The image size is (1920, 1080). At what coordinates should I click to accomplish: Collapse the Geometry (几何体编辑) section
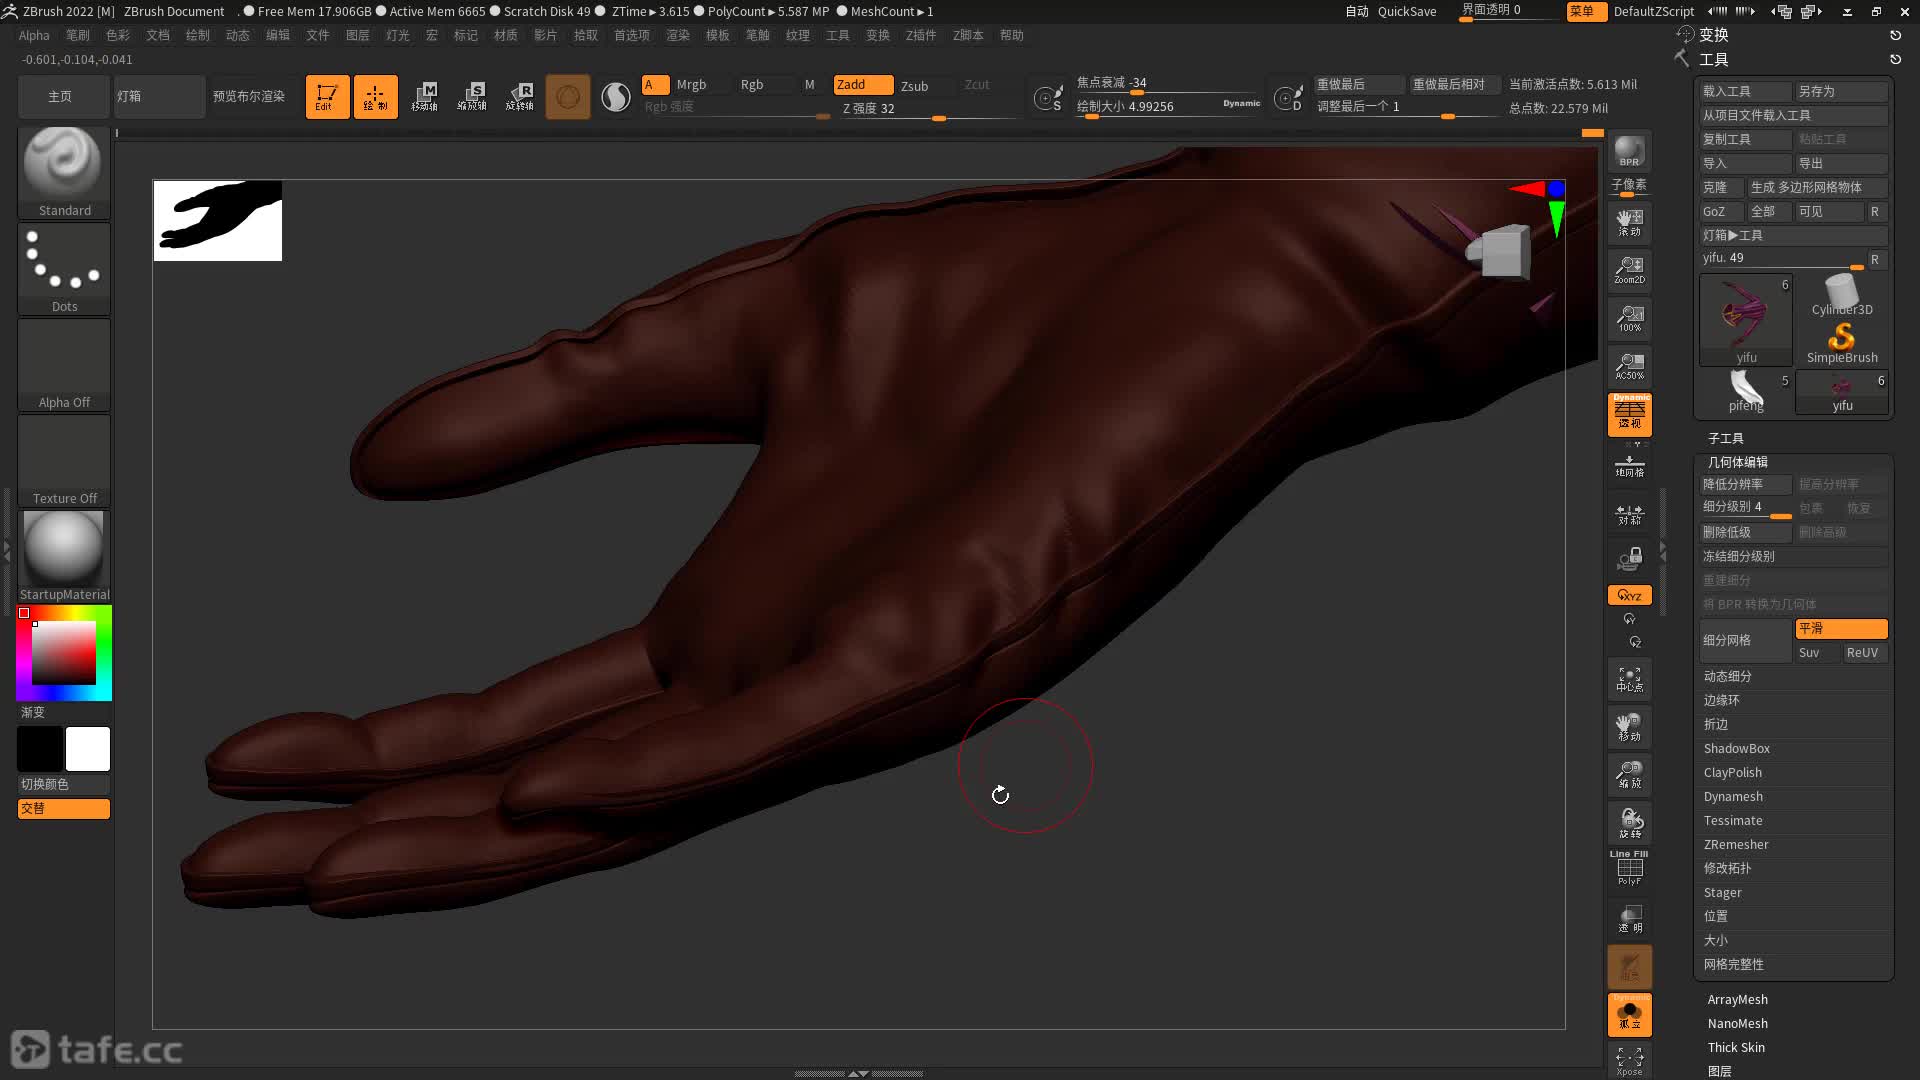point(1738,462)
